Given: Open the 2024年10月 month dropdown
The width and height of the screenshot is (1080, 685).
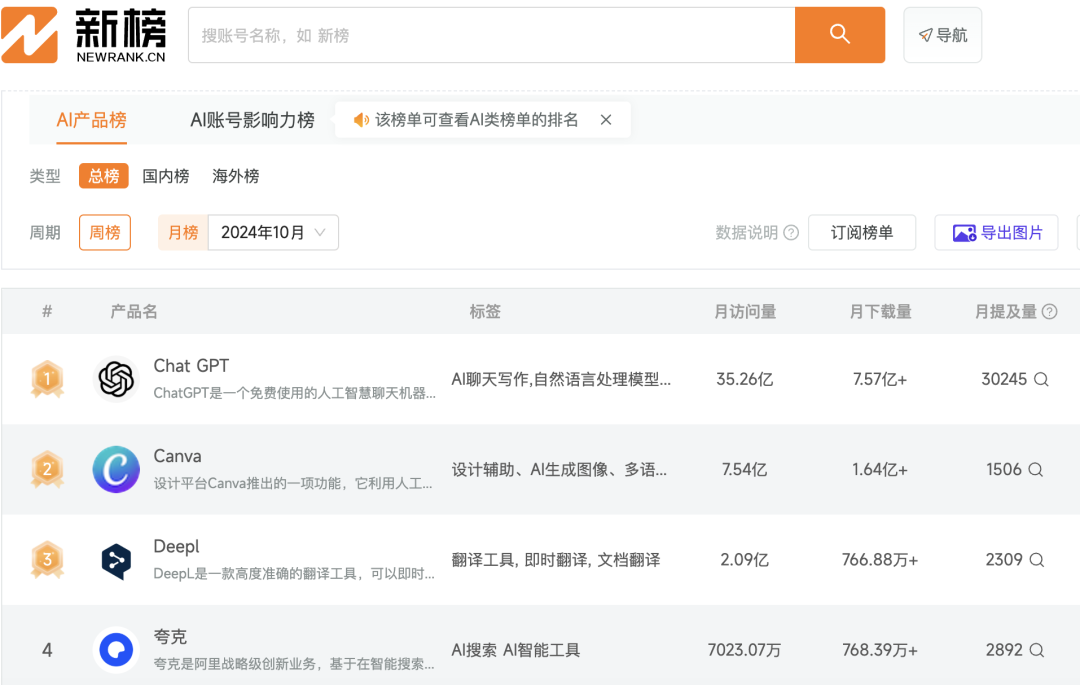Looking at the screenshot, I should [x=273, y=233].
